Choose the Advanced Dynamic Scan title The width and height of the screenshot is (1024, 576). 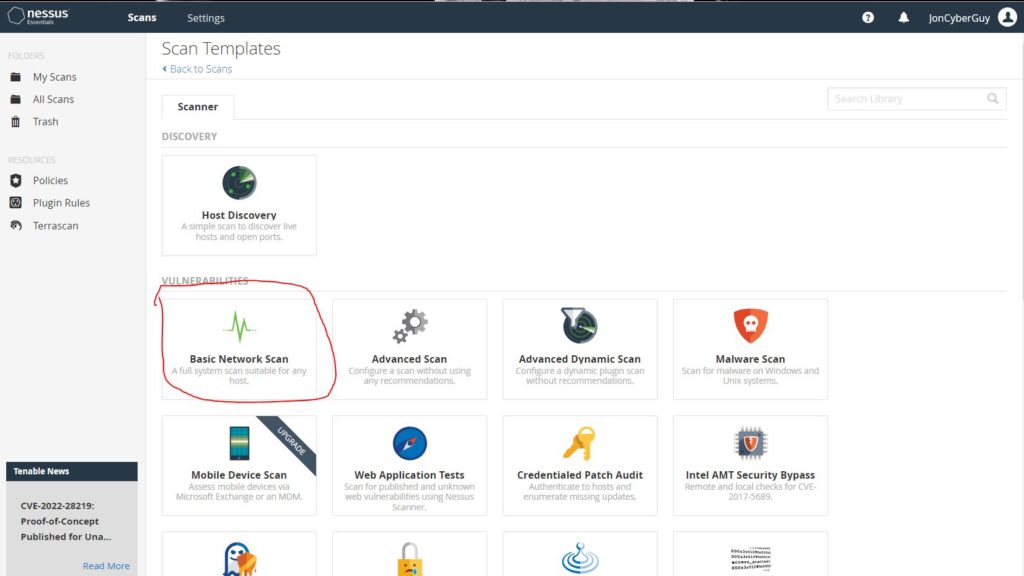coord(580,359)
